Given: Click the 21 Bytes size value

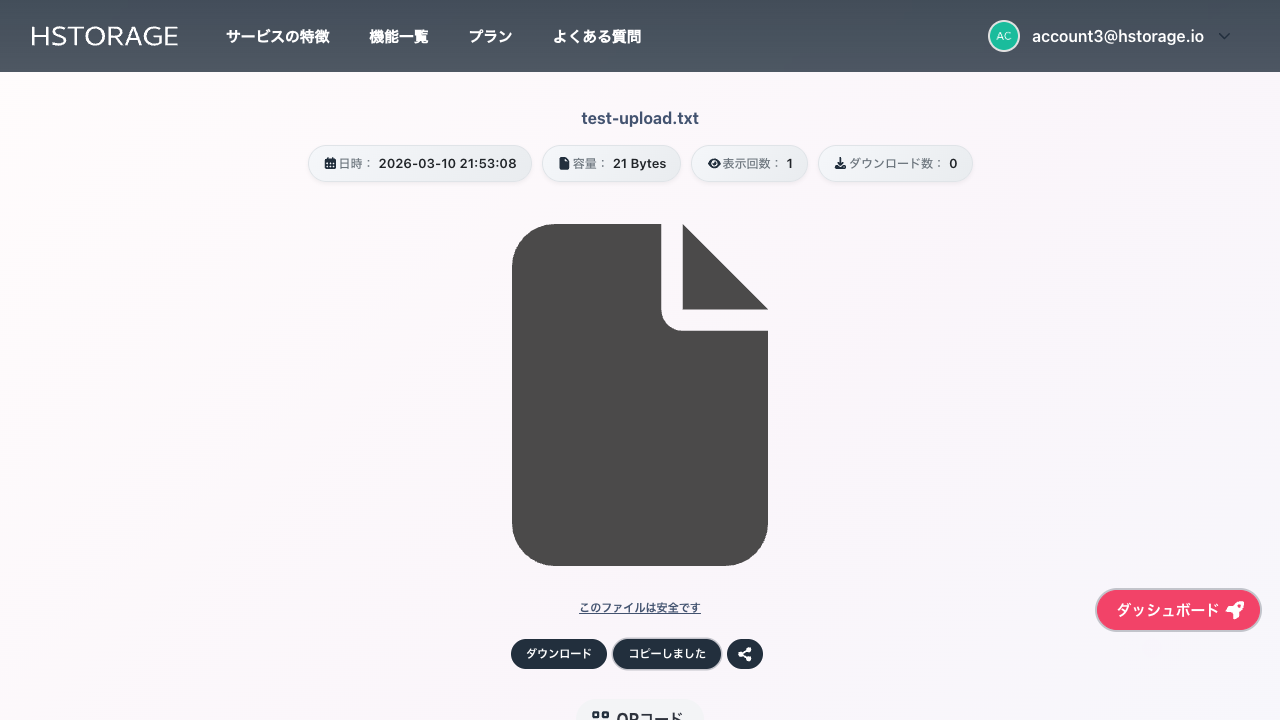Looking at the screenshot, I should 640,163.
